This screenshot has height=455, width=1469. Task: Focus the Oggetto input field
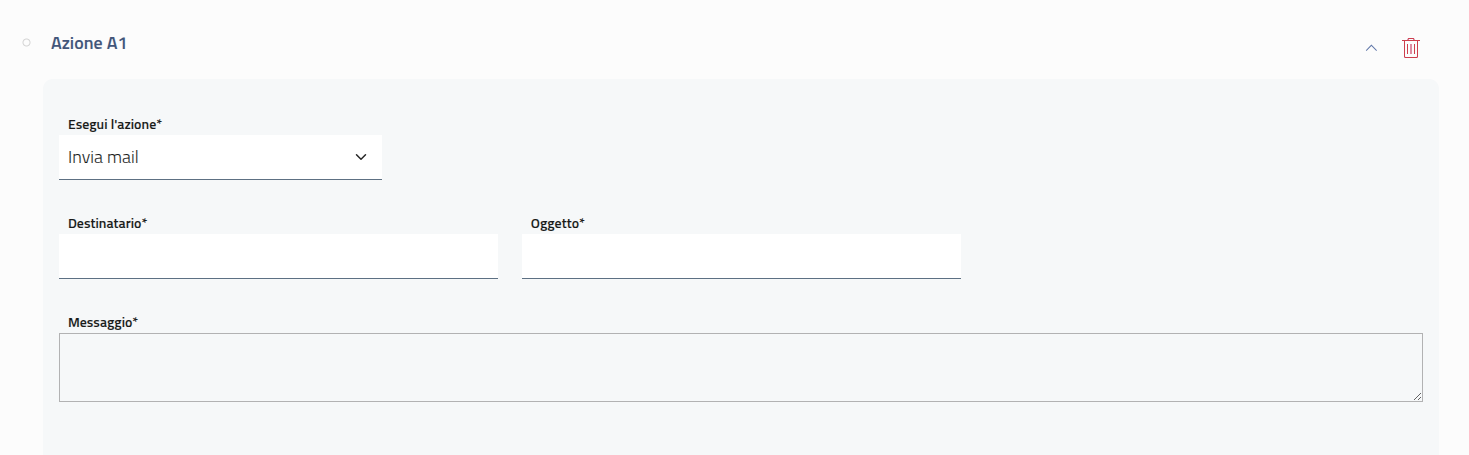click(x=741, y=256)
